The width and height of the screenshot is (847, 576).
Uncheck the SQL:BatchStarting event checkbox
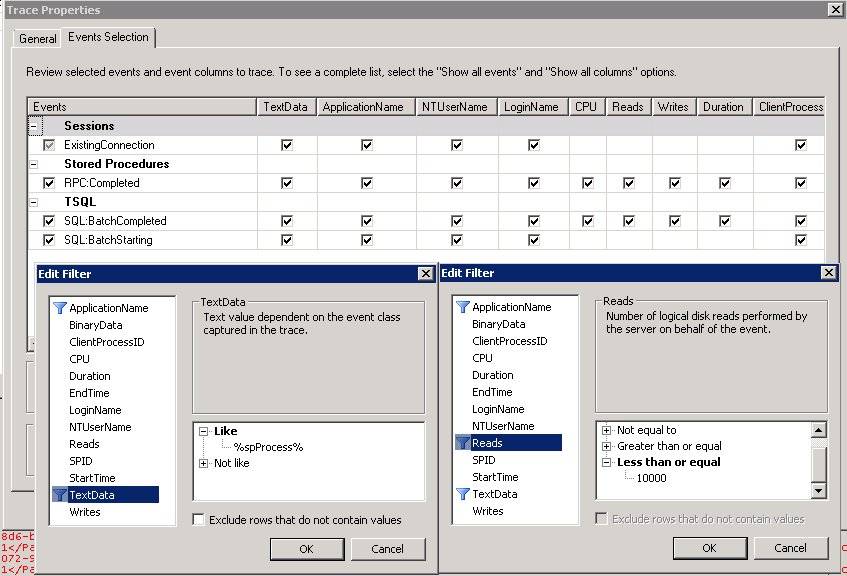click(x=49, y=240)
